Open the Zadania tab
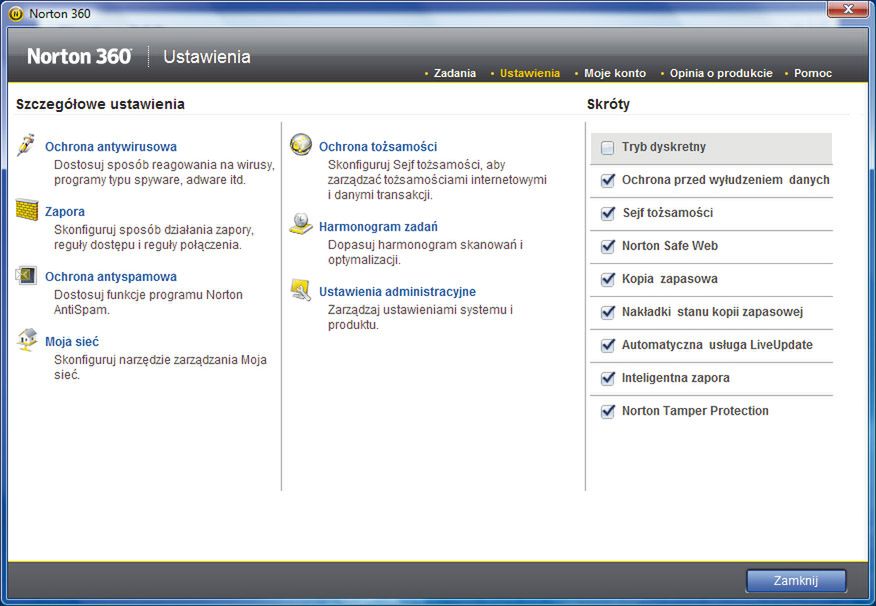Viewport: 876px width, 606px height. click(x=454, y=73)
